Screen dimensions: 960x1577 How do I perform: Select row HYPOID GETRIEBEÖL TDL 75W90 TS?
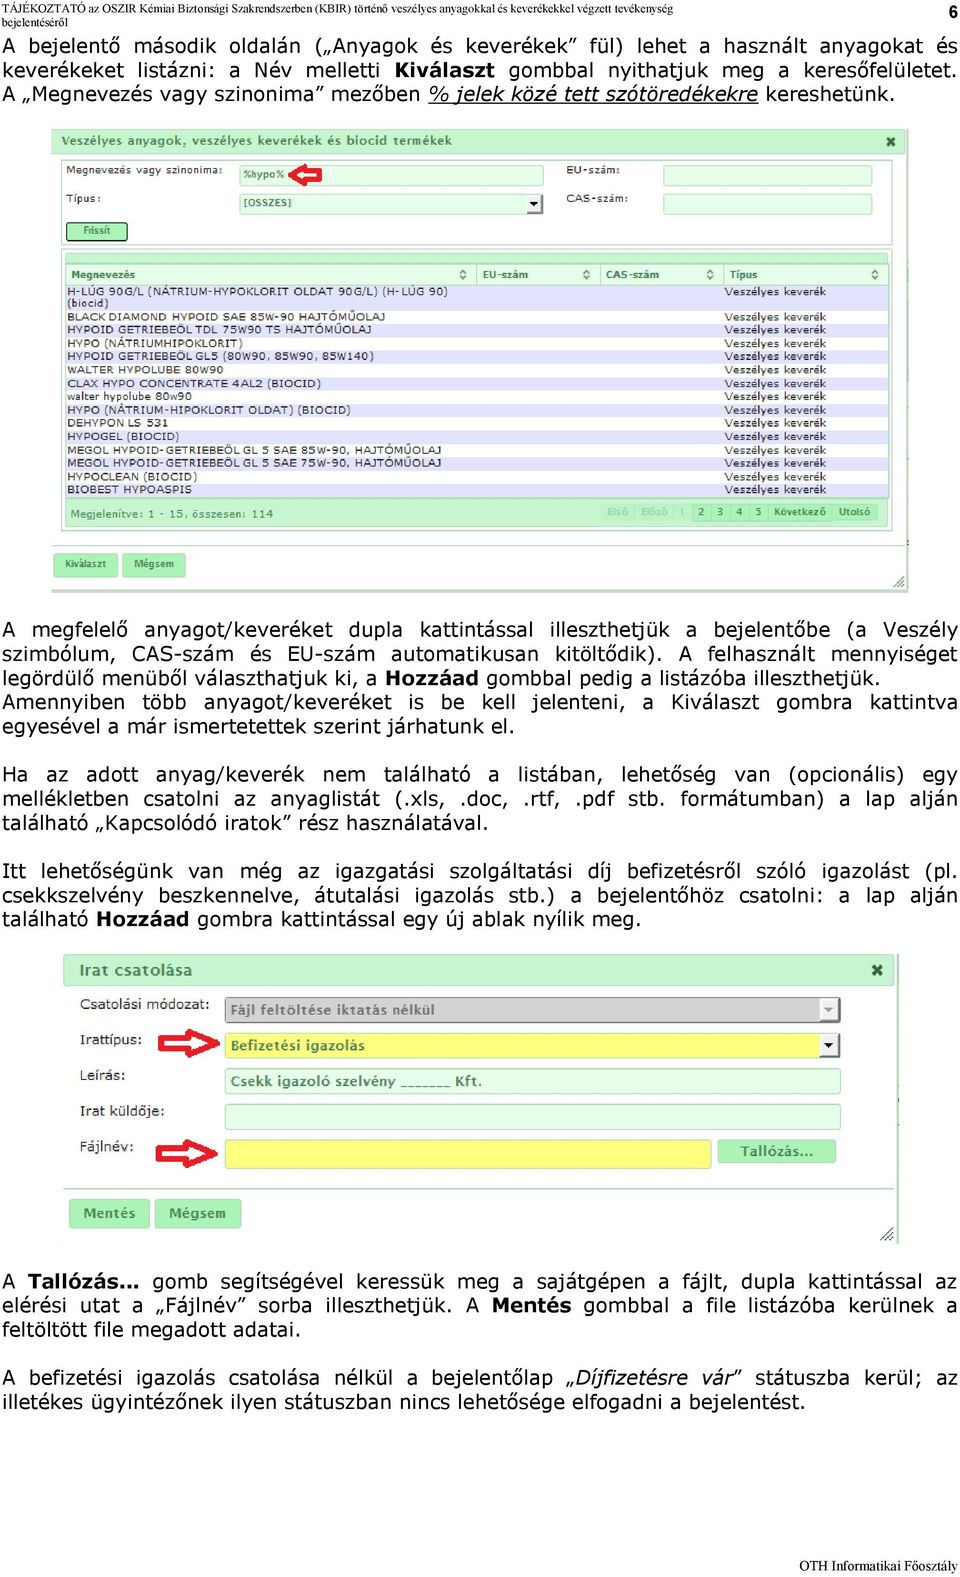point(477,330)
